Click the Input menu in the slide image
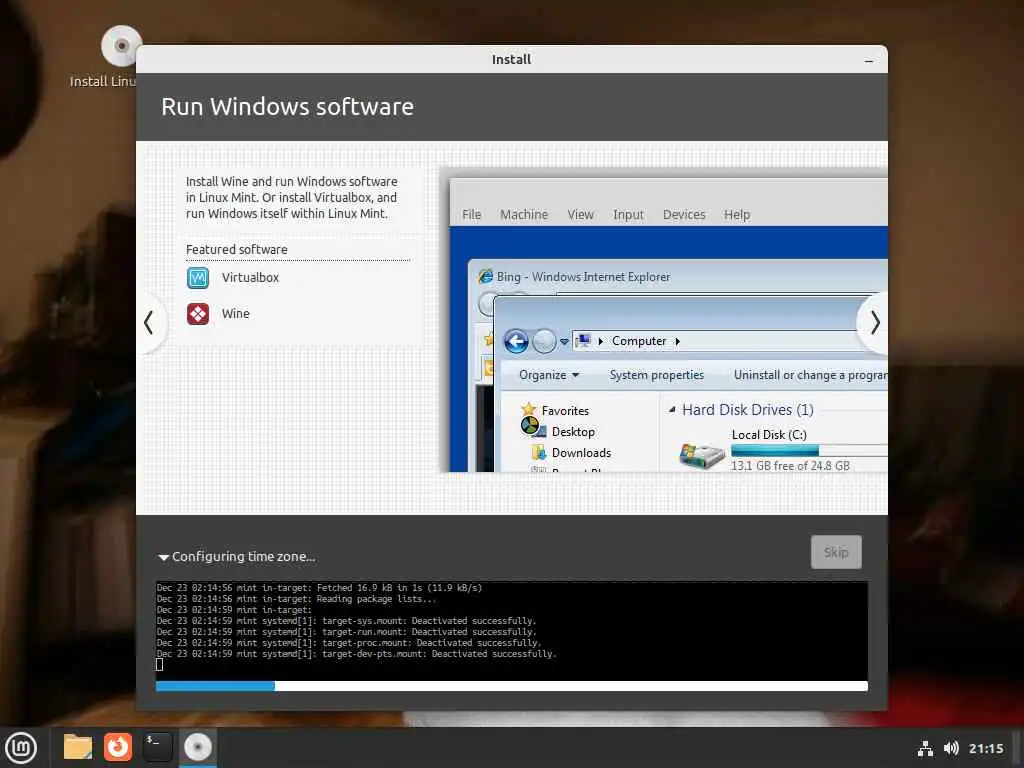Viewport: 1024px width, 768px height. [x=628, y=215]
